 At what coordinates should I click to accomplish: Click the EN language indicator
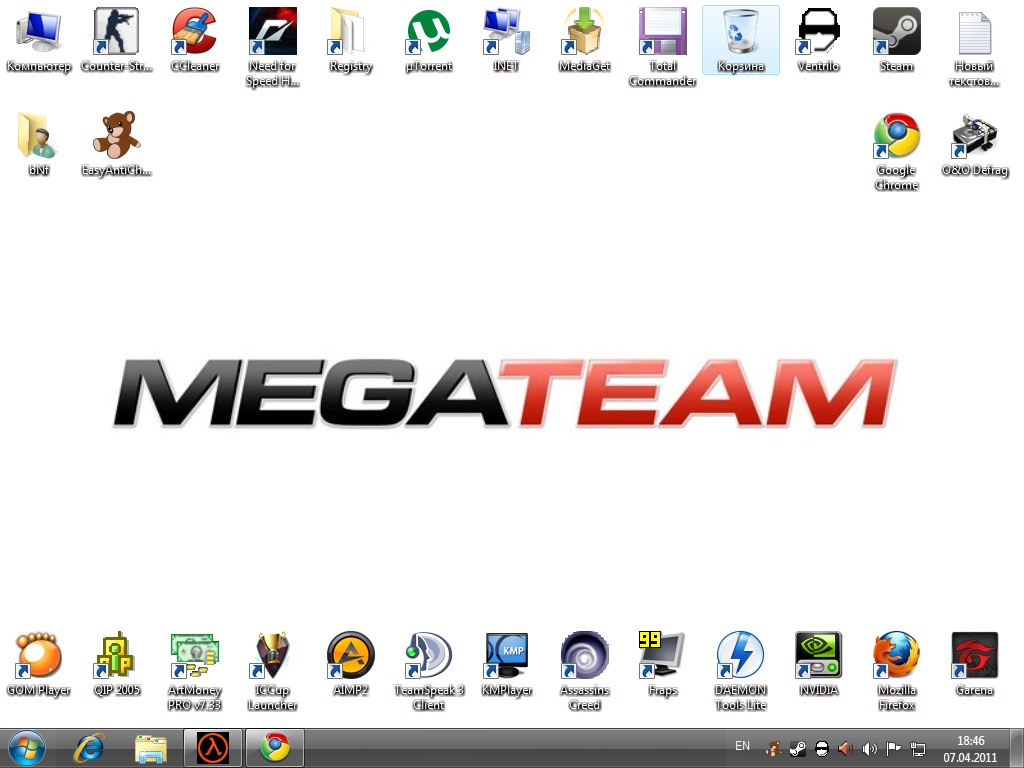pyautogui.click(x=742, y=746)
